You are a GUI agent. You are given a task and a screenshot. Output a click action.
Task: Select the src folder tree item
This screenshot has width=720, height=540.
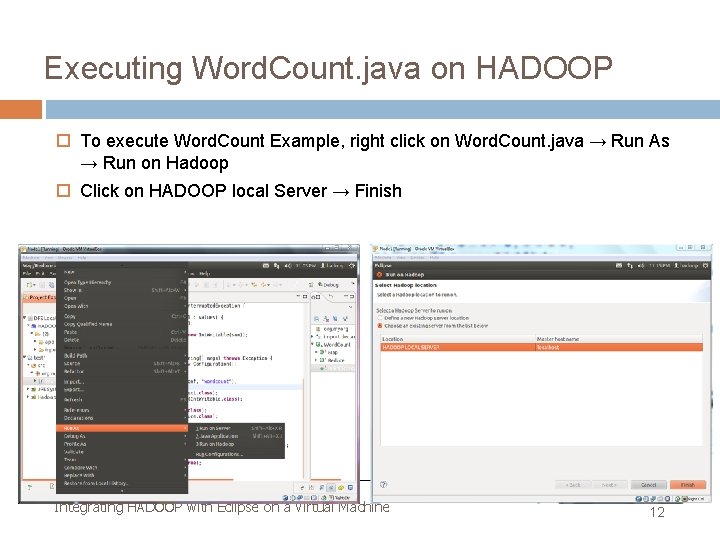(x=39, y=366)
